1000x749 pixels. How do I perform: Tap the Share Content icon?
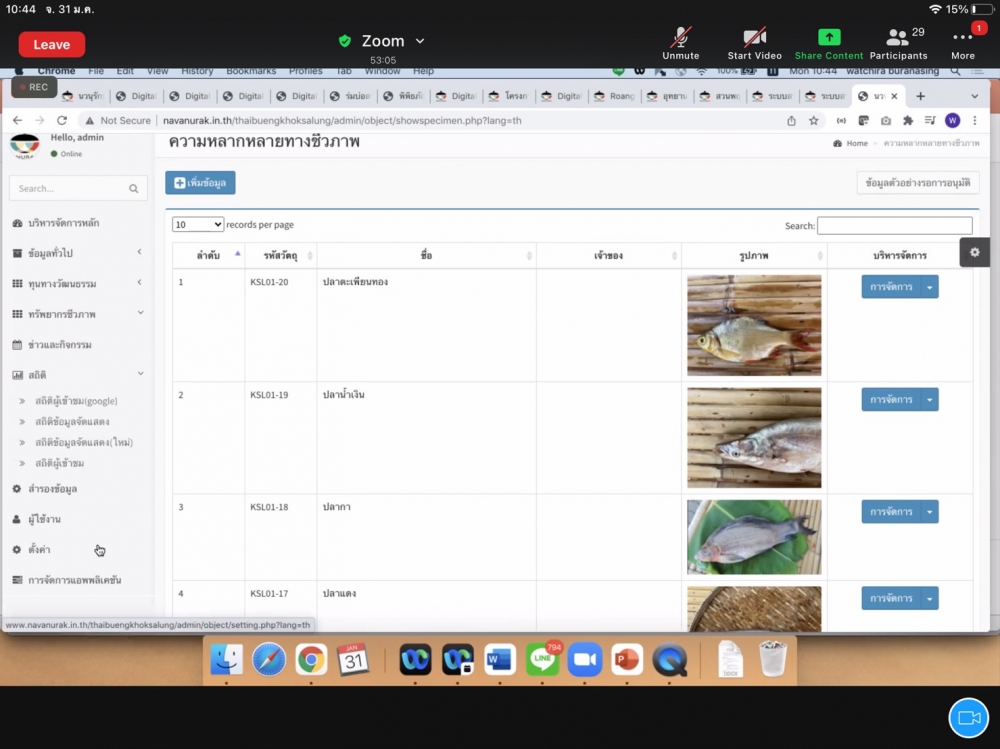[x=829, y=42]
